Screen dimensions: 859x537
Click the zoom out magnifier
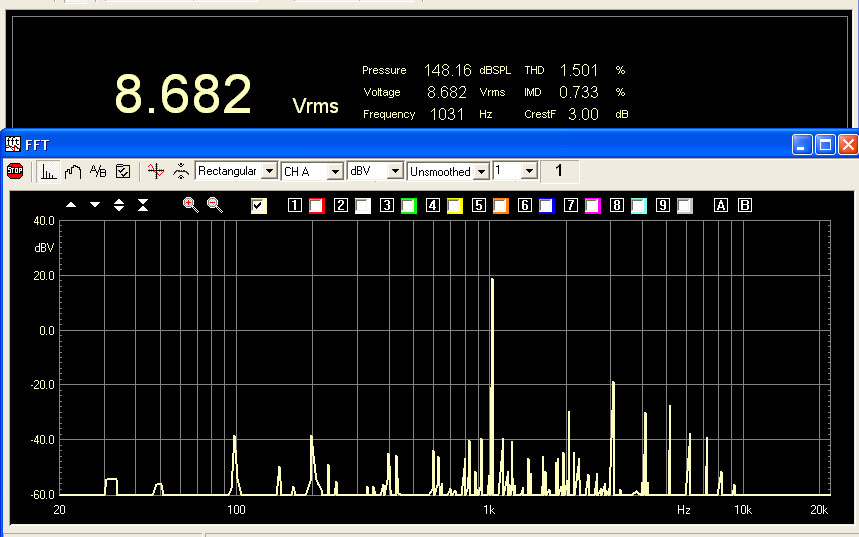point(214,205)
